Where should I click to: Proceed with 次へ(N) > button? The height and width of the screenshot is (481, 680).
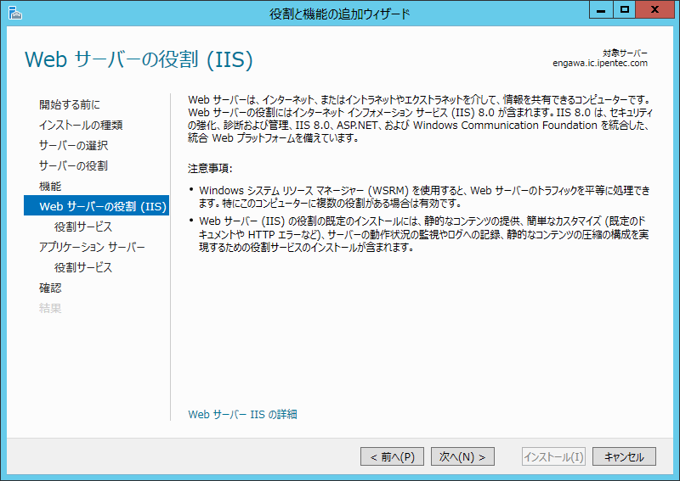(463, 457)
